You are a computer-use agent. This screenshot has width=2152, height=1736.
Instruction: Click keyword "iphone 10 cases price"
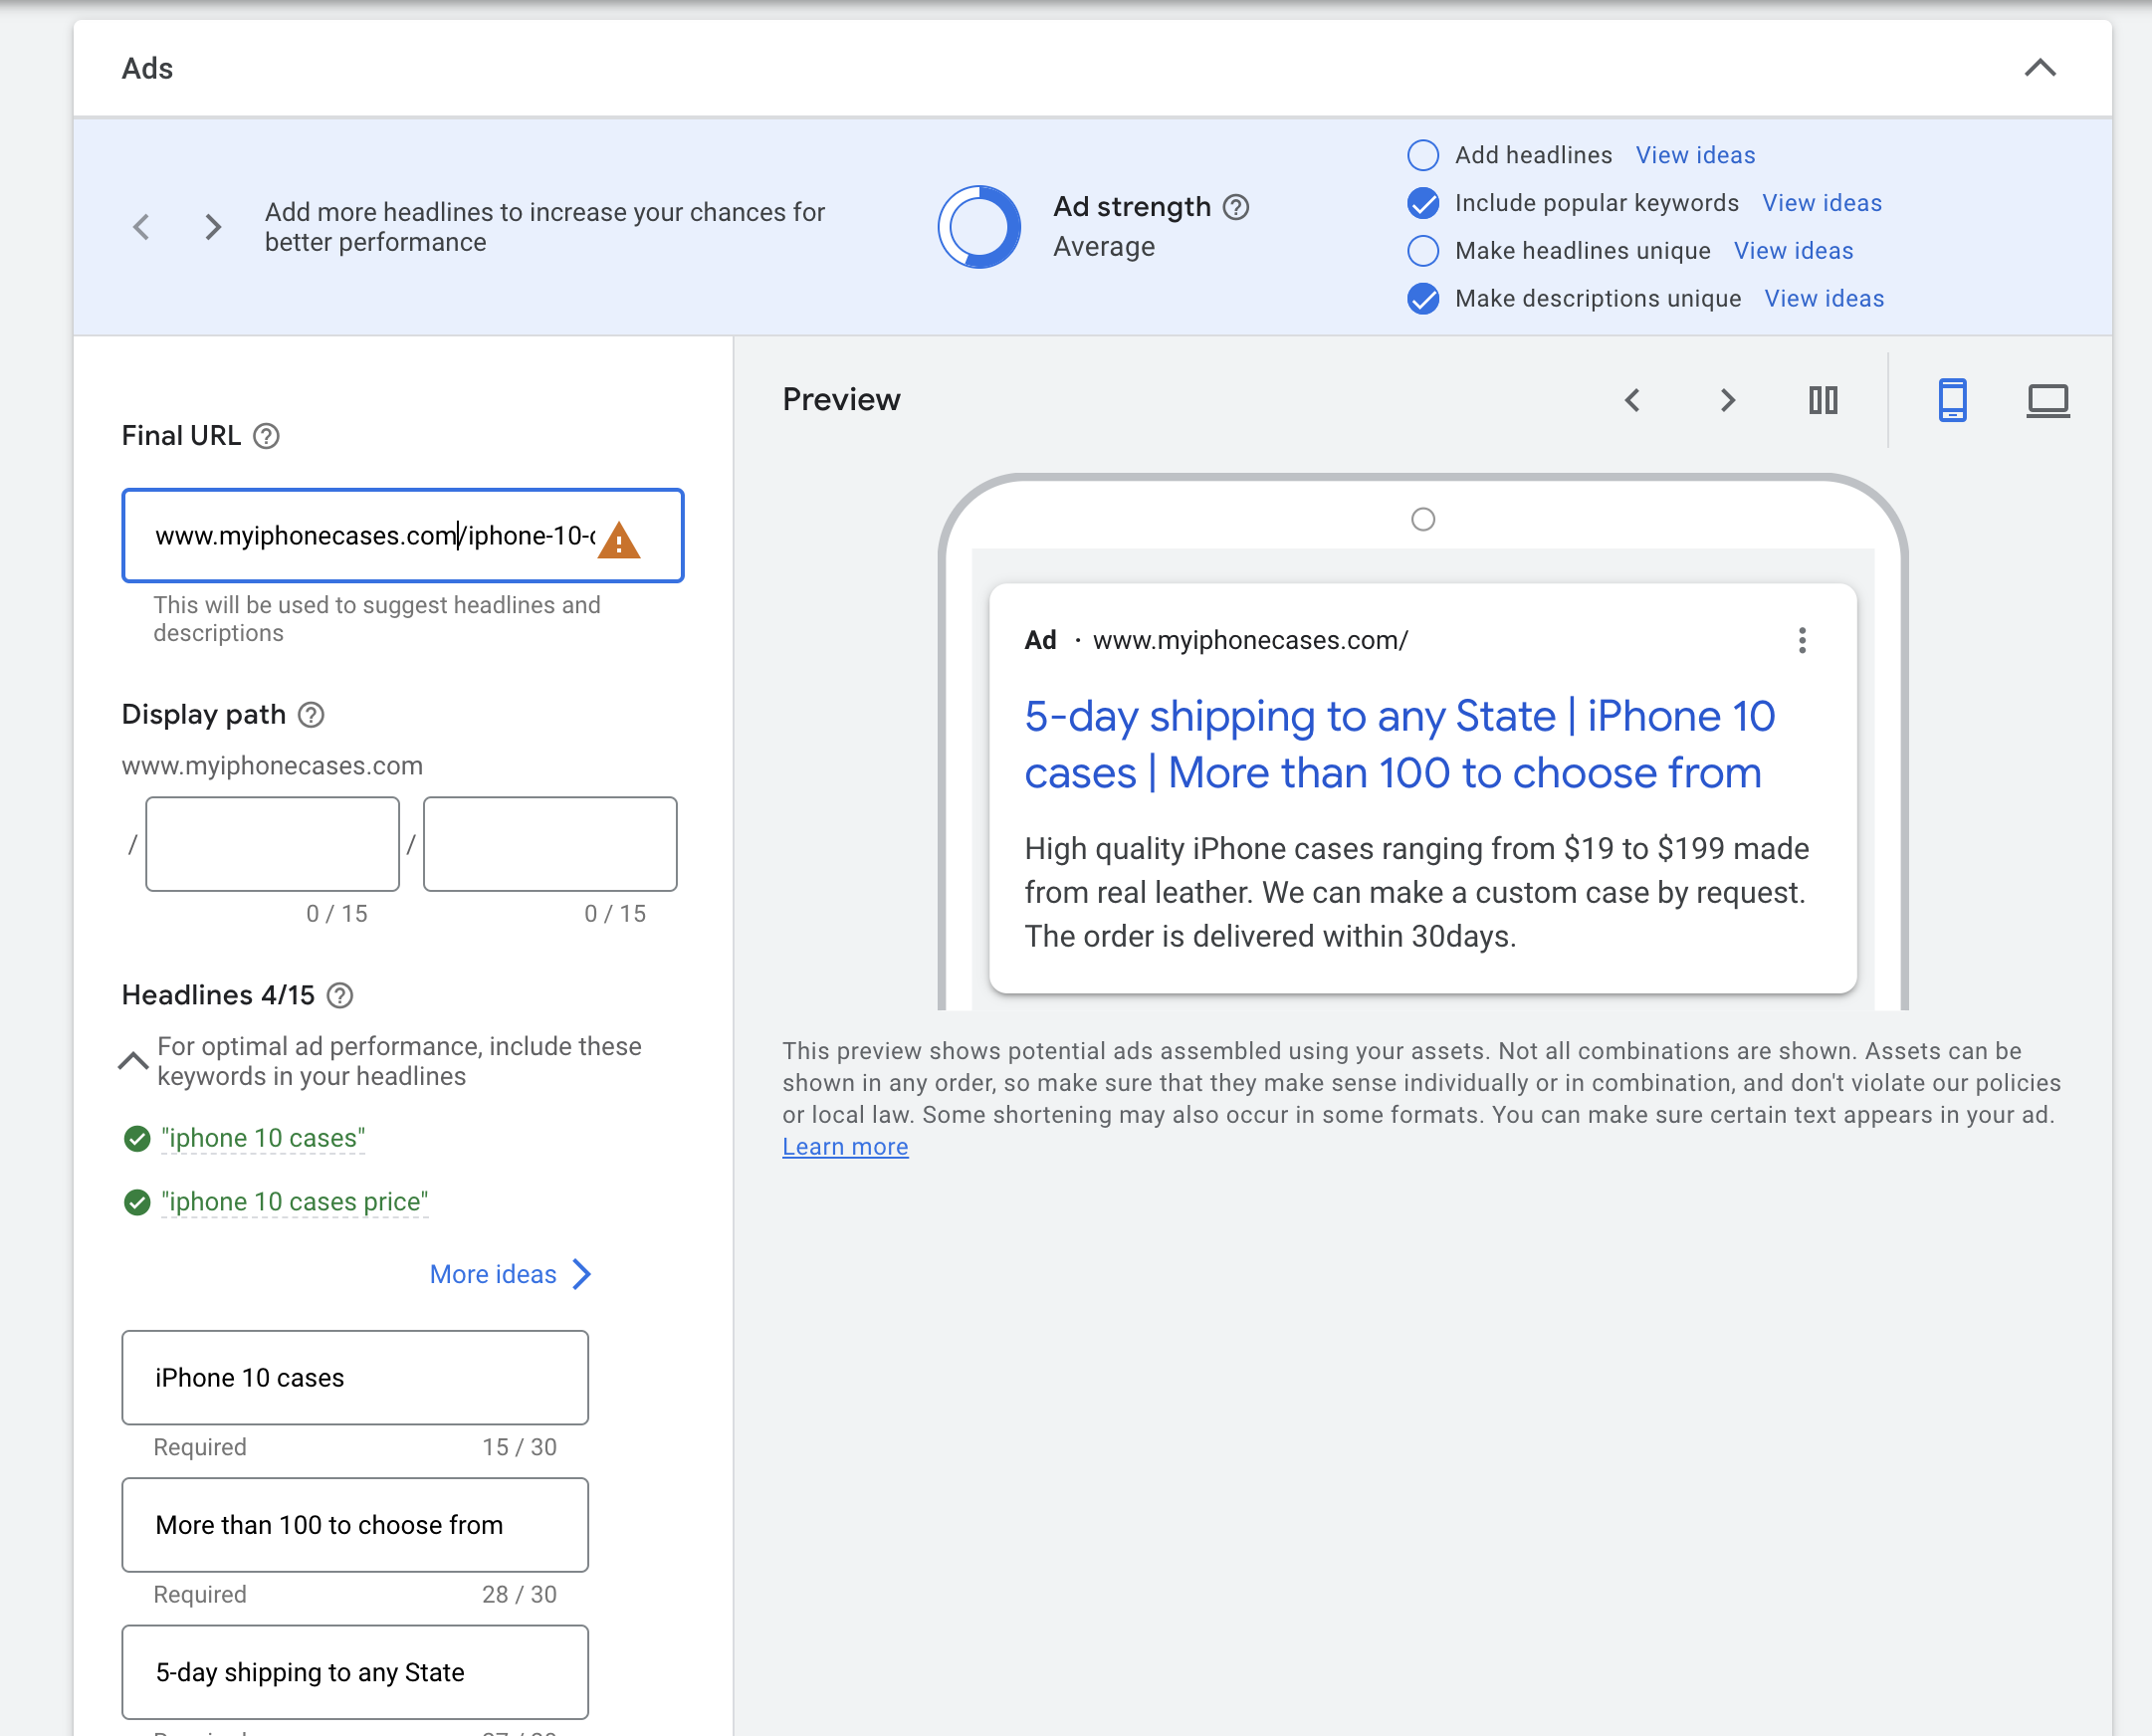coord(295,1201)
